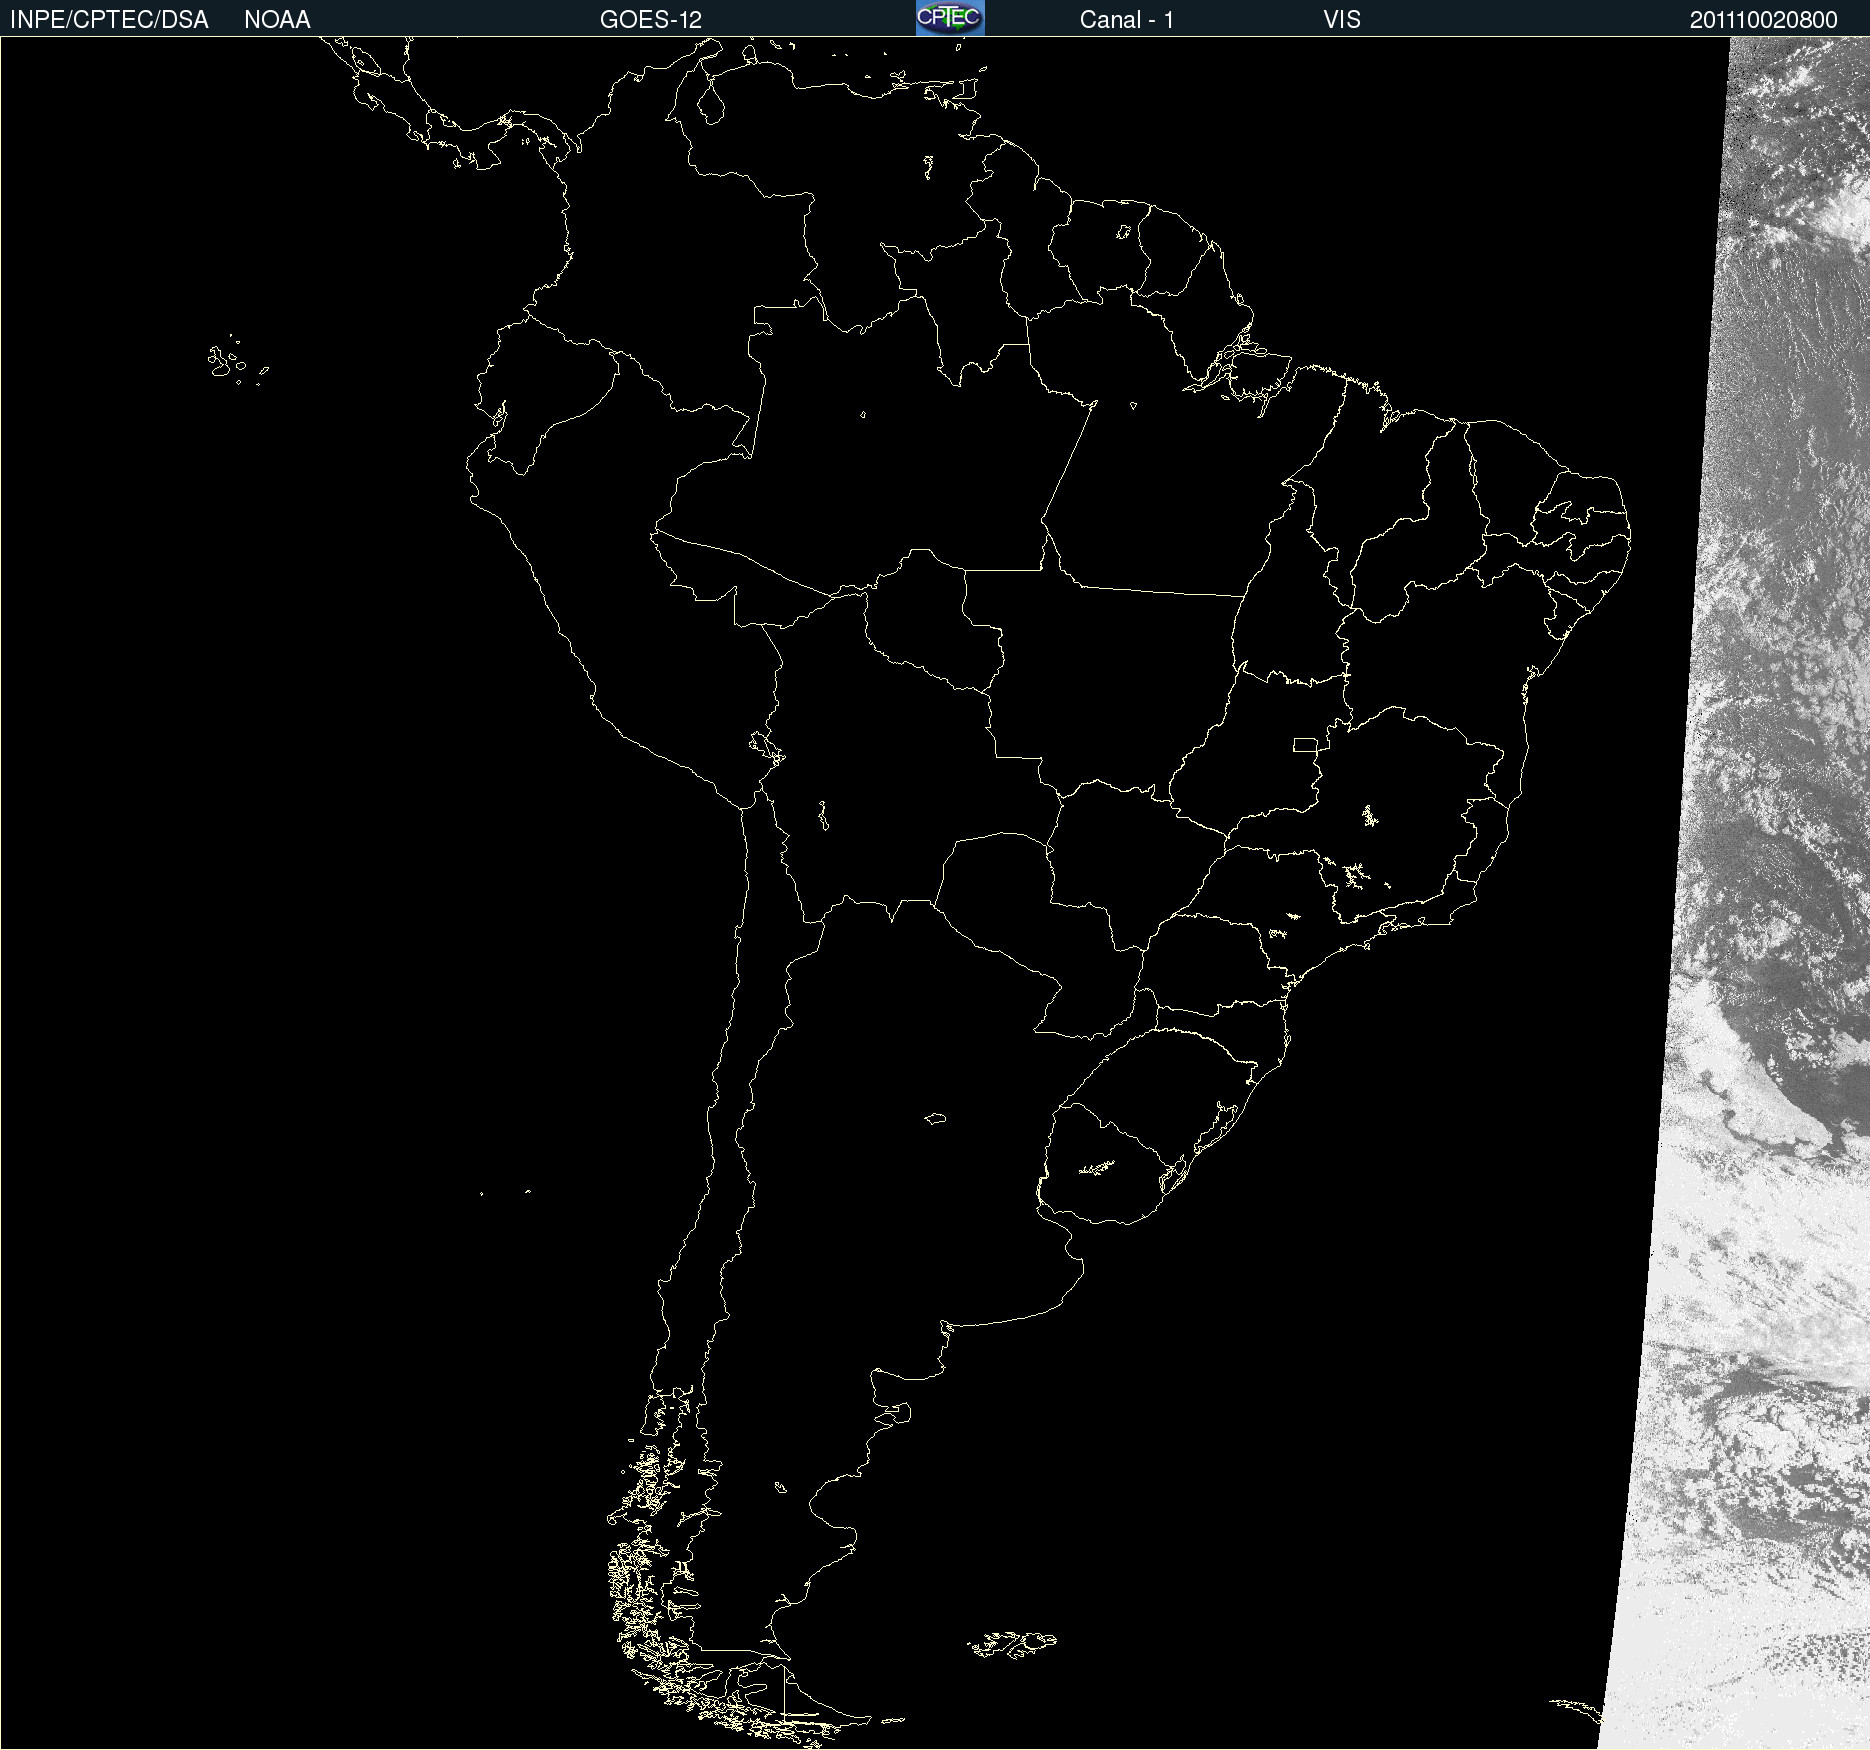
Task: Click the CPTEC logo in the header
Action: [950, 18]
